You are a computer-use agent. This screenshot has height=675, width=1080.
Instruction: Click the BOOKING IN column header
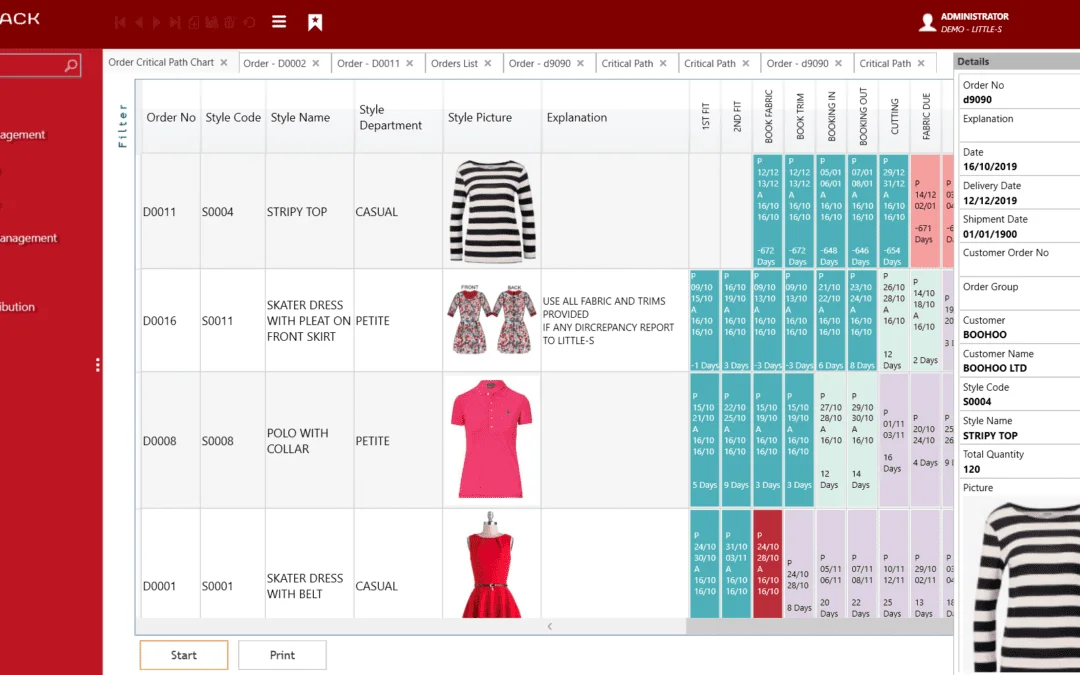coord(831,117)
